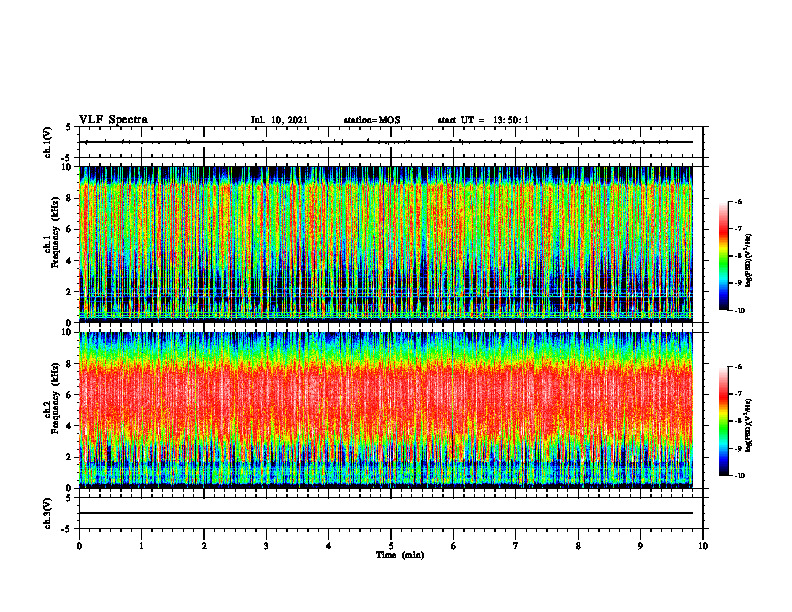
Task: Click the ch.2 "Frequency (kHz)" axis label
Action: [x=56, y=398]
